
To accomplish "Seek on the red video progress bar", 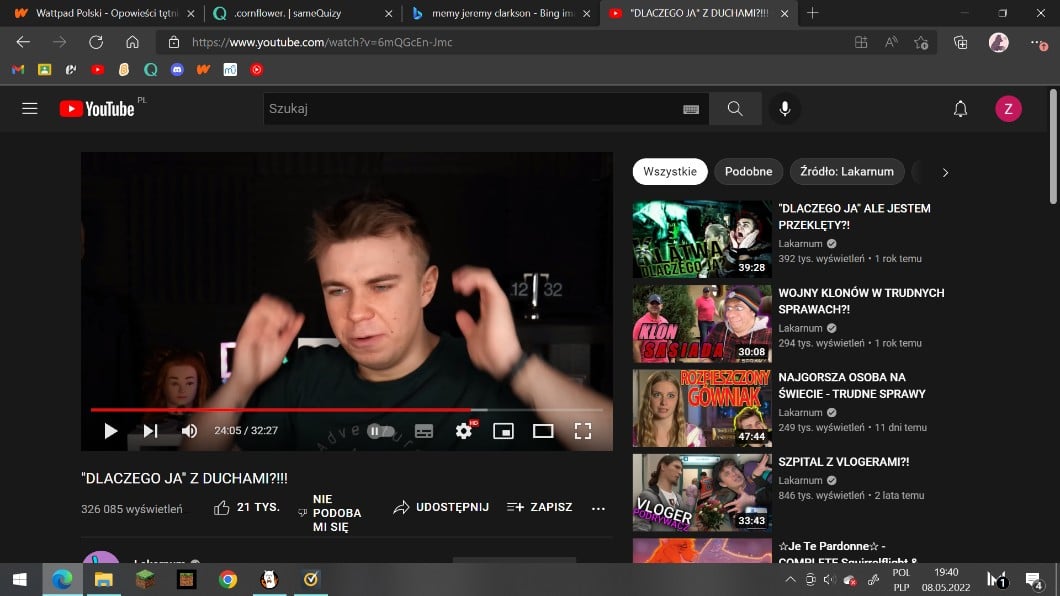I will (300, 410).
